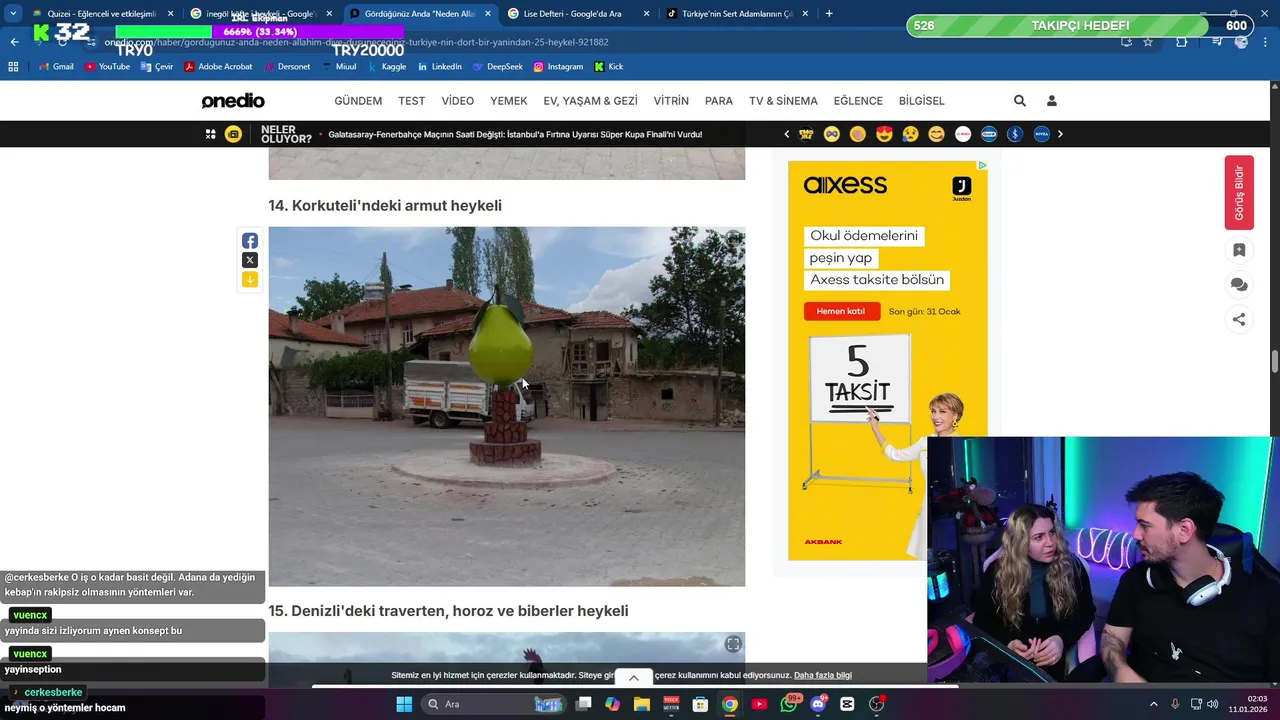This screenshot has width=1280, height=720.
Task: Click the Windows taskbar search box
Action: pyautogui.click(x=492, y=704)
